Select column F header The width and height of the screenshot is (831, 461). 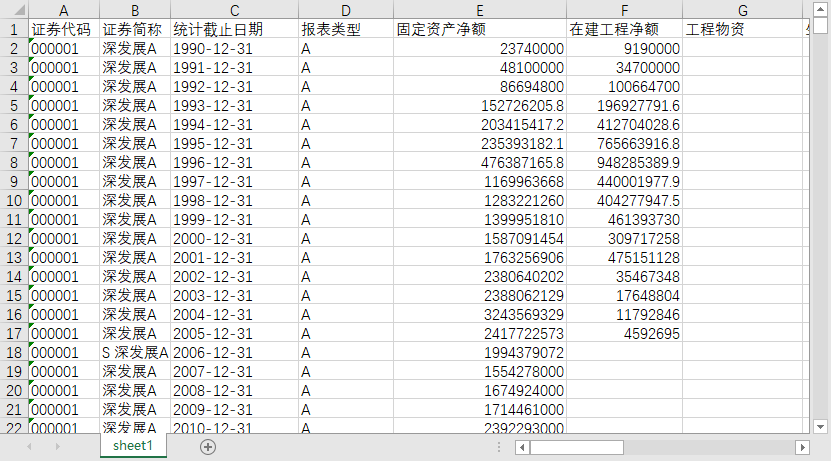[x=624, y=10]
